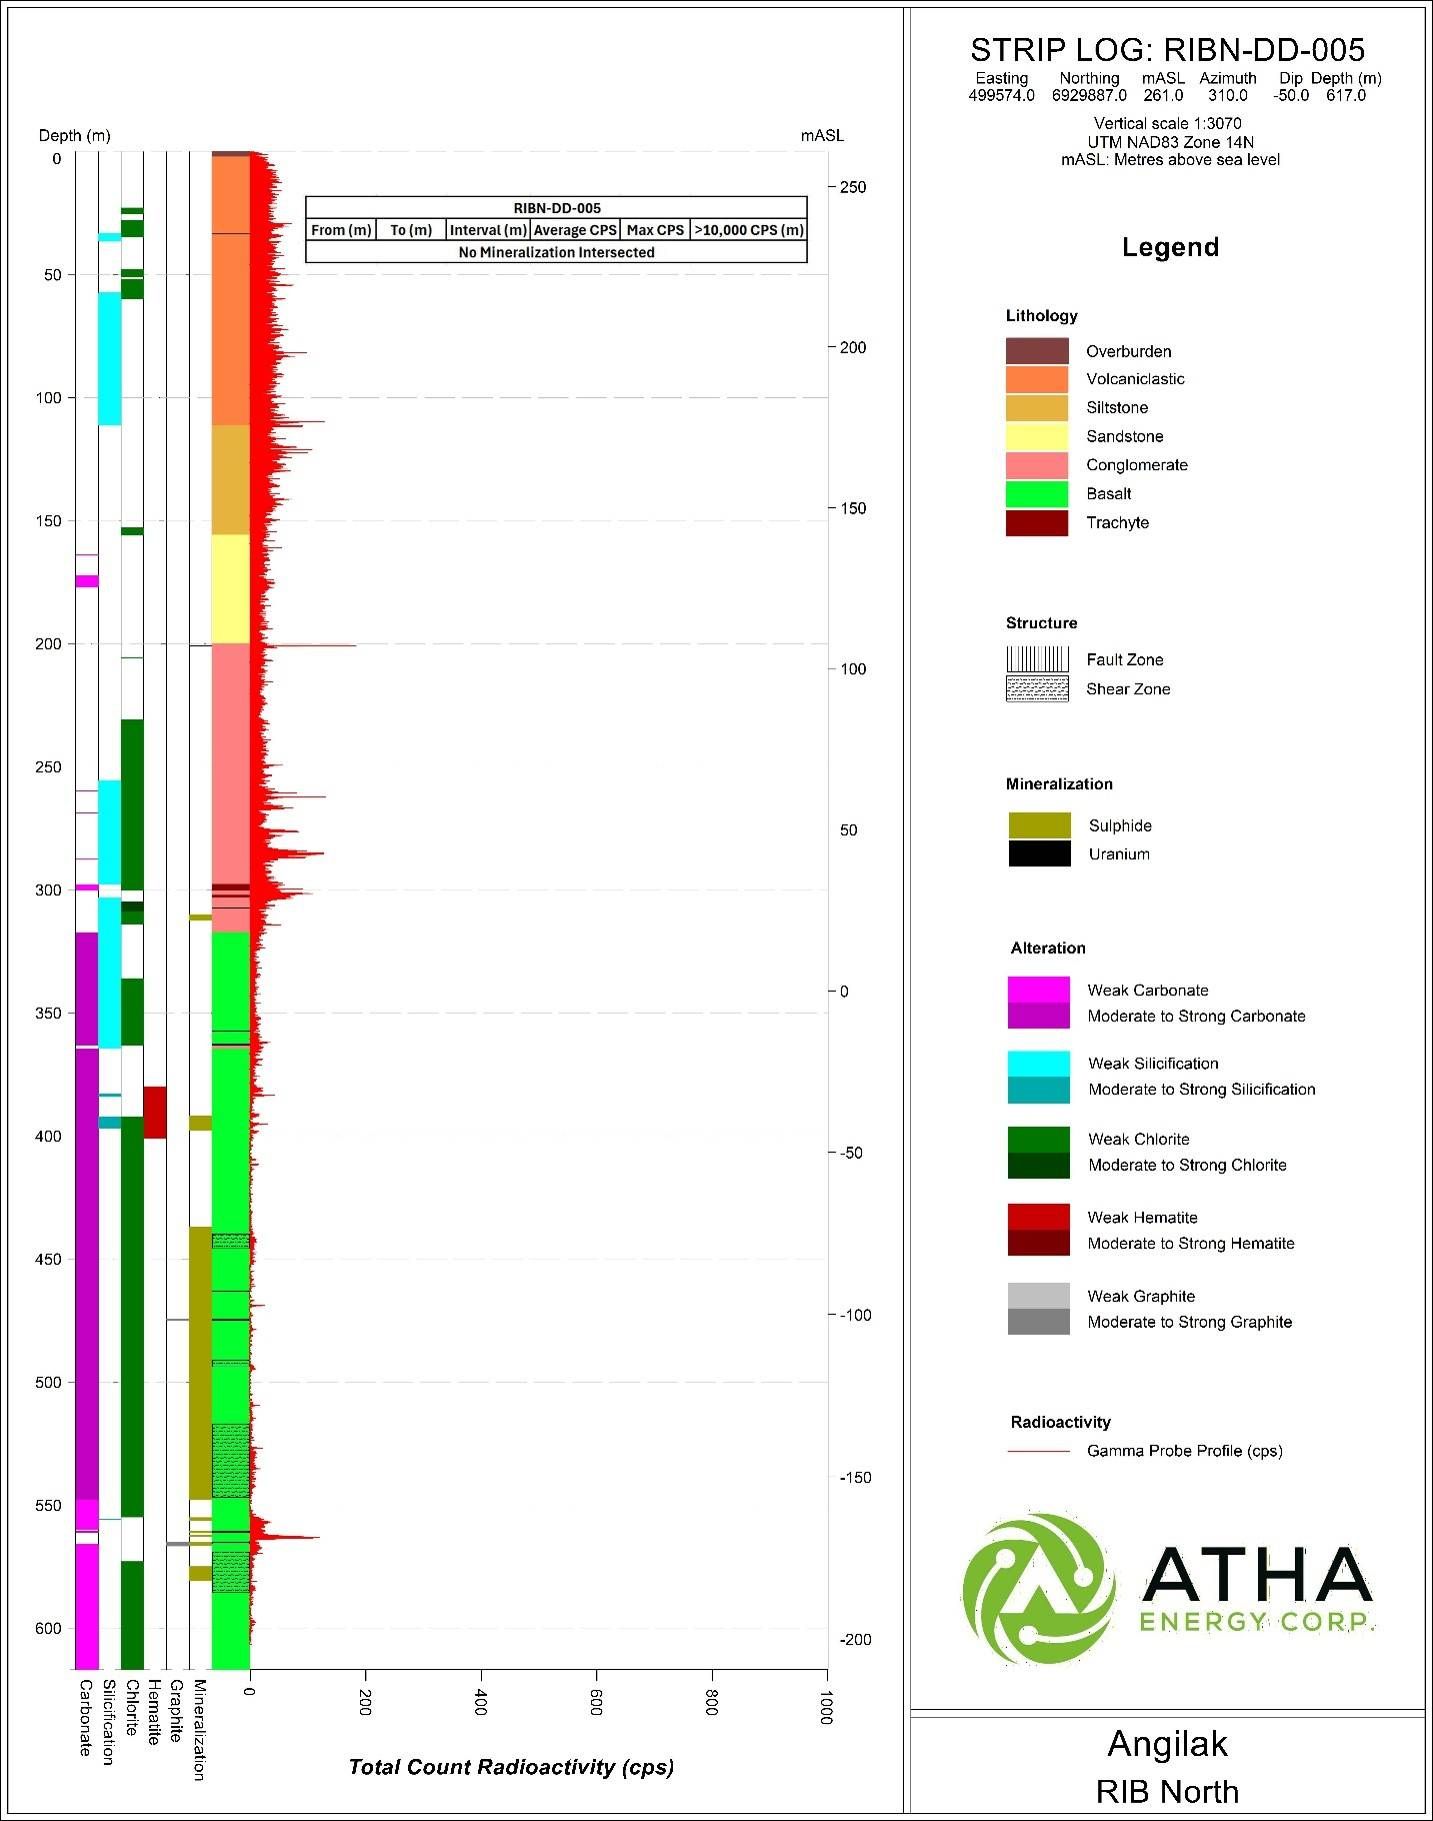Select the Weak Silicification cyan swatch
1433x1821 pixels.
tap(1039, 1064)
